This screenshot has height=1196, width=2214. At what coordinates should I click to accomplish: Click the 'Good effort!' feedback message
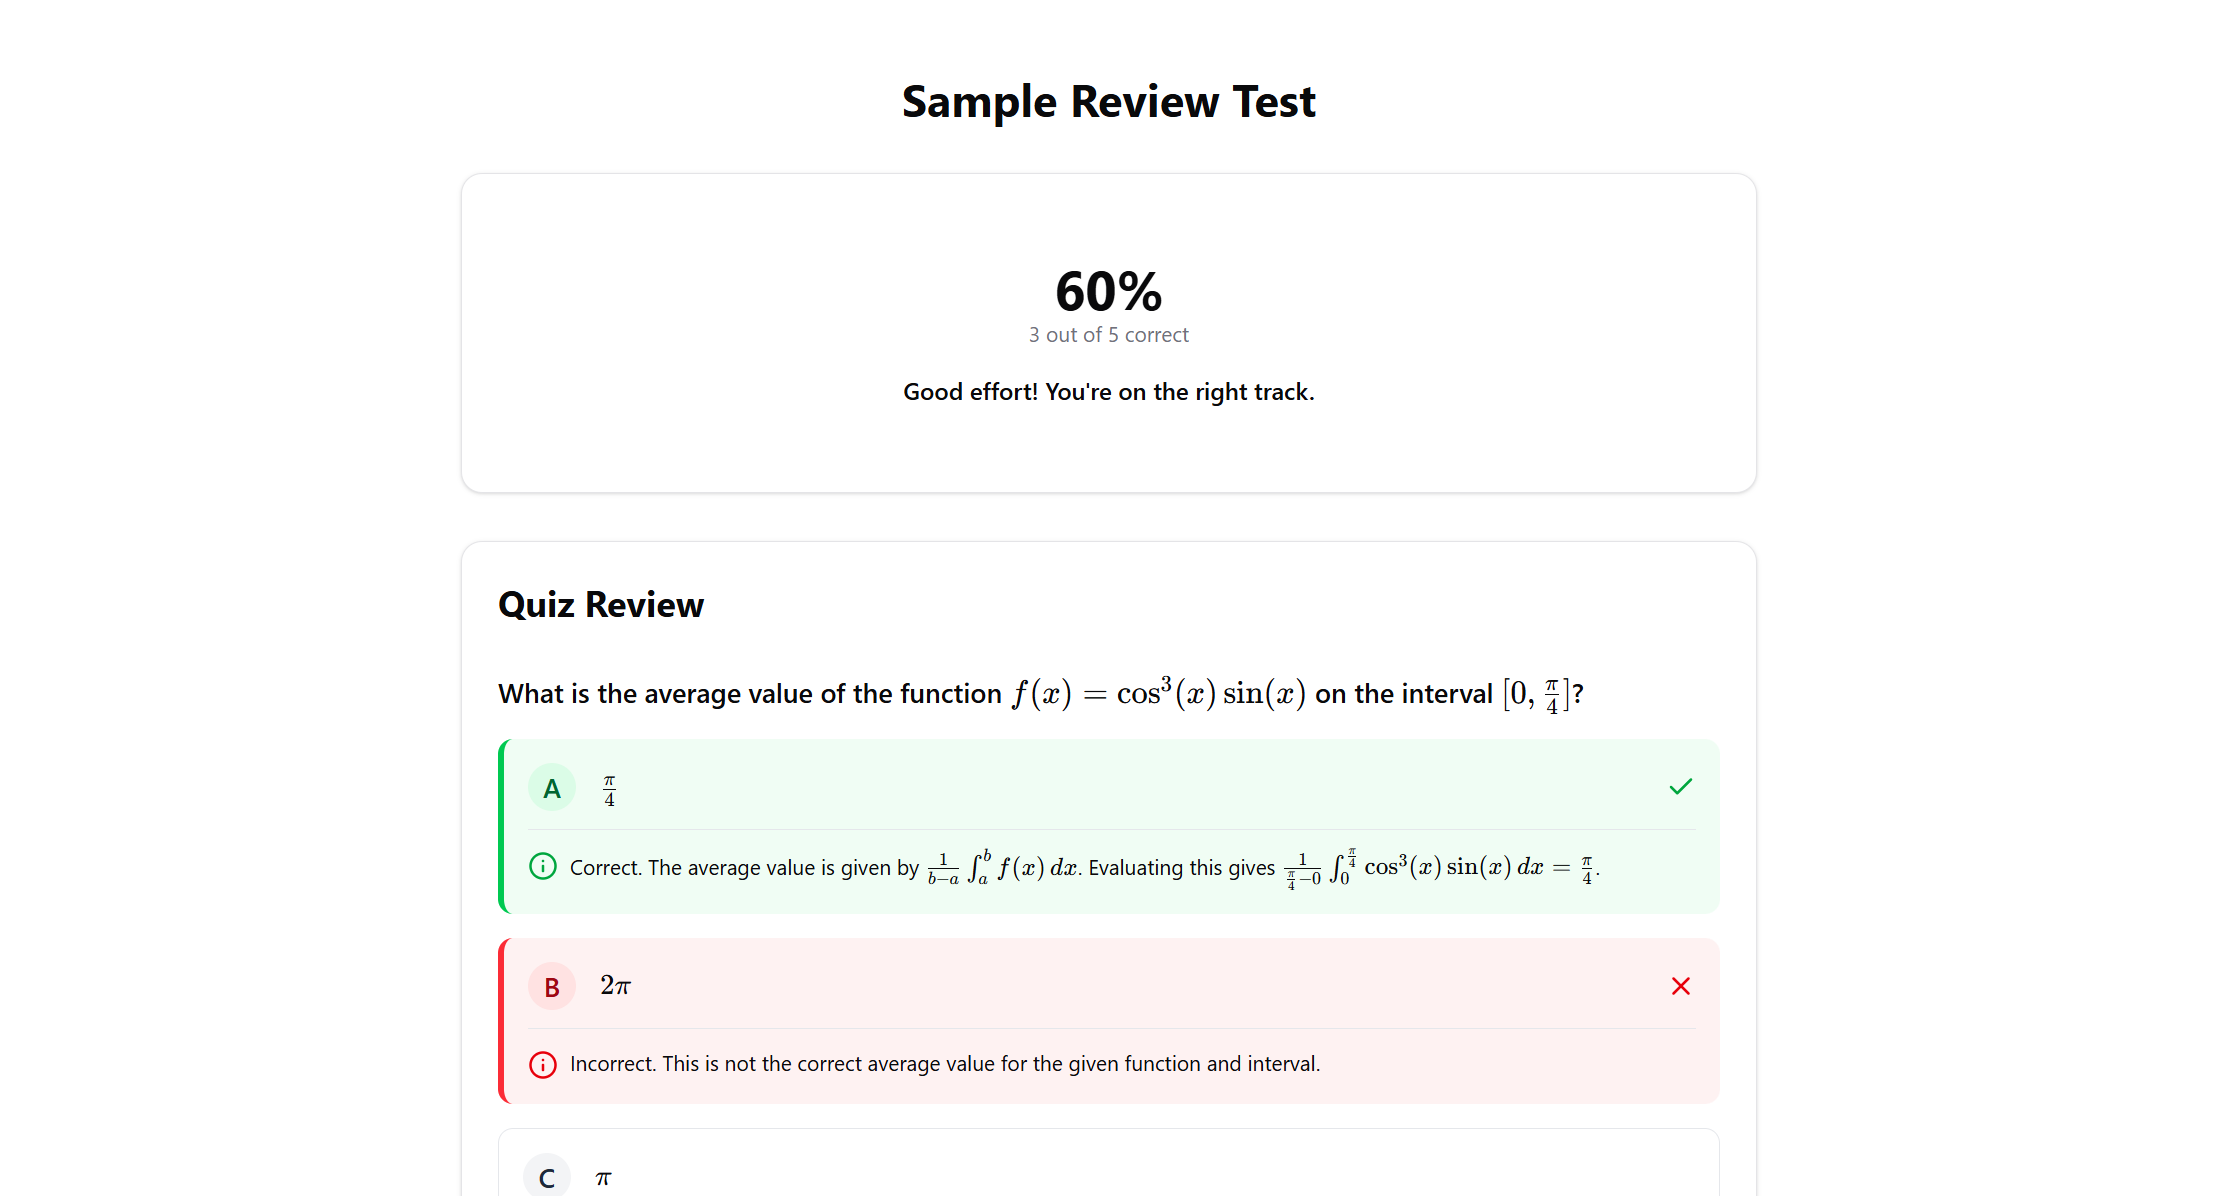pos(1108,392)
